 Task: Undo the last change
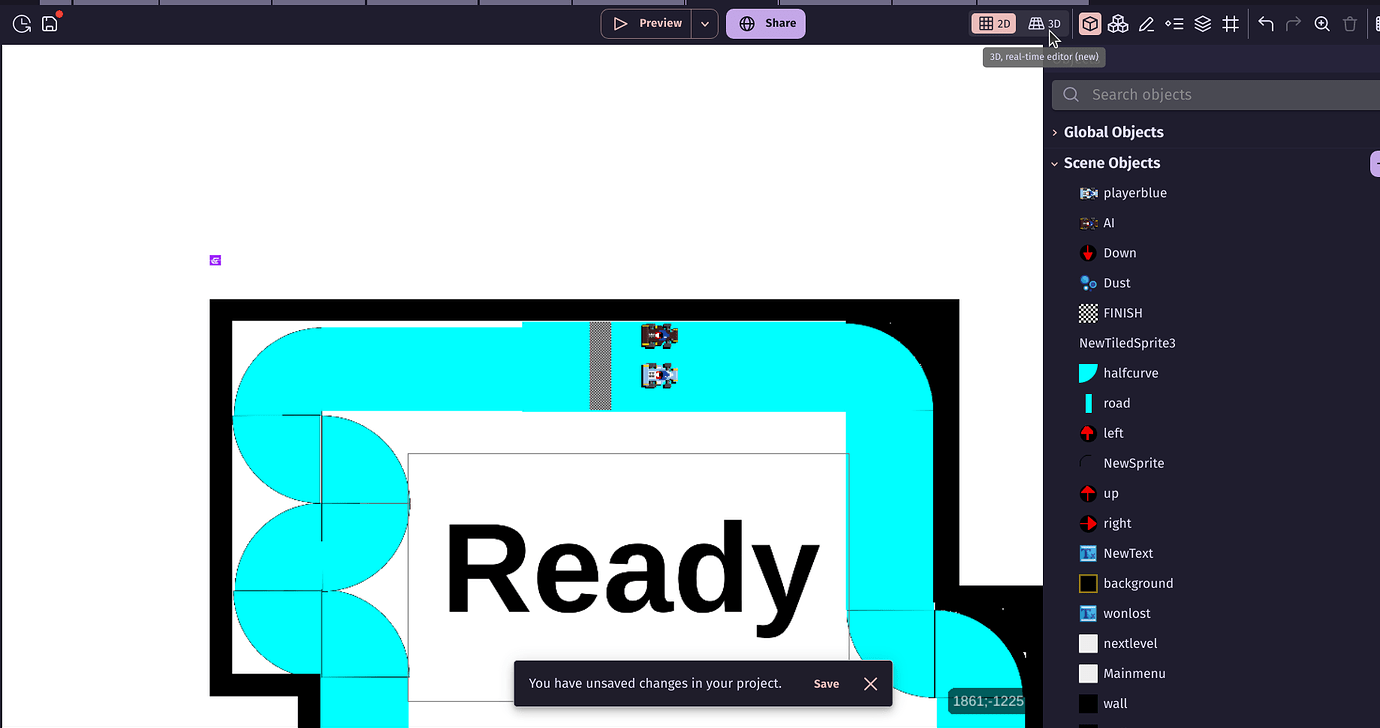point(1266,24)
